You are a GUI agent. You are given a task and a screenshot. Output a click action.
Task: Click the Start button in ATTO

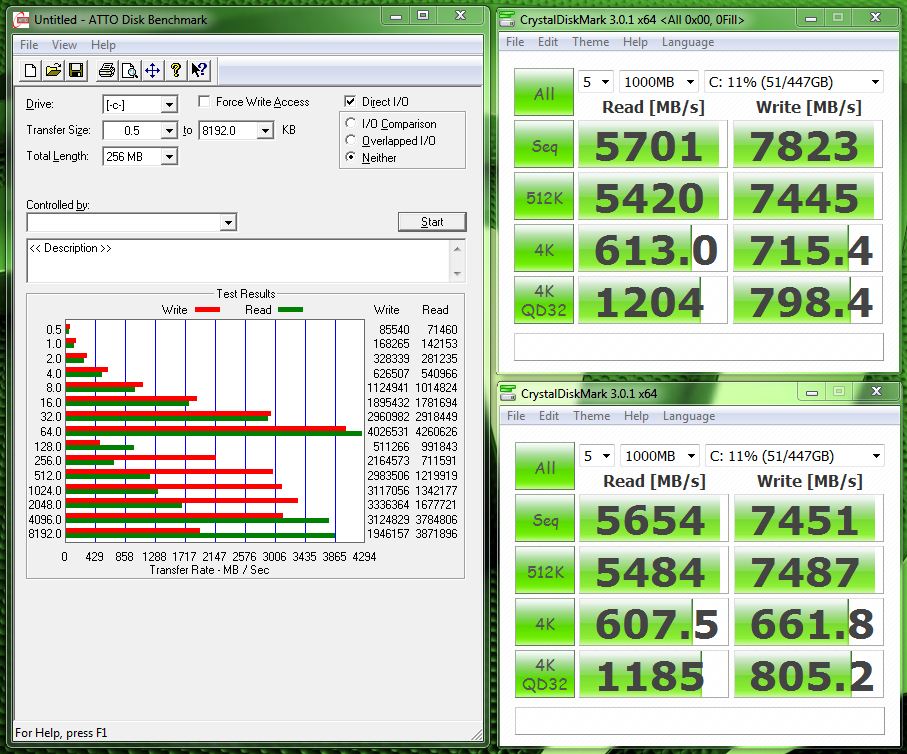[432, 222]
